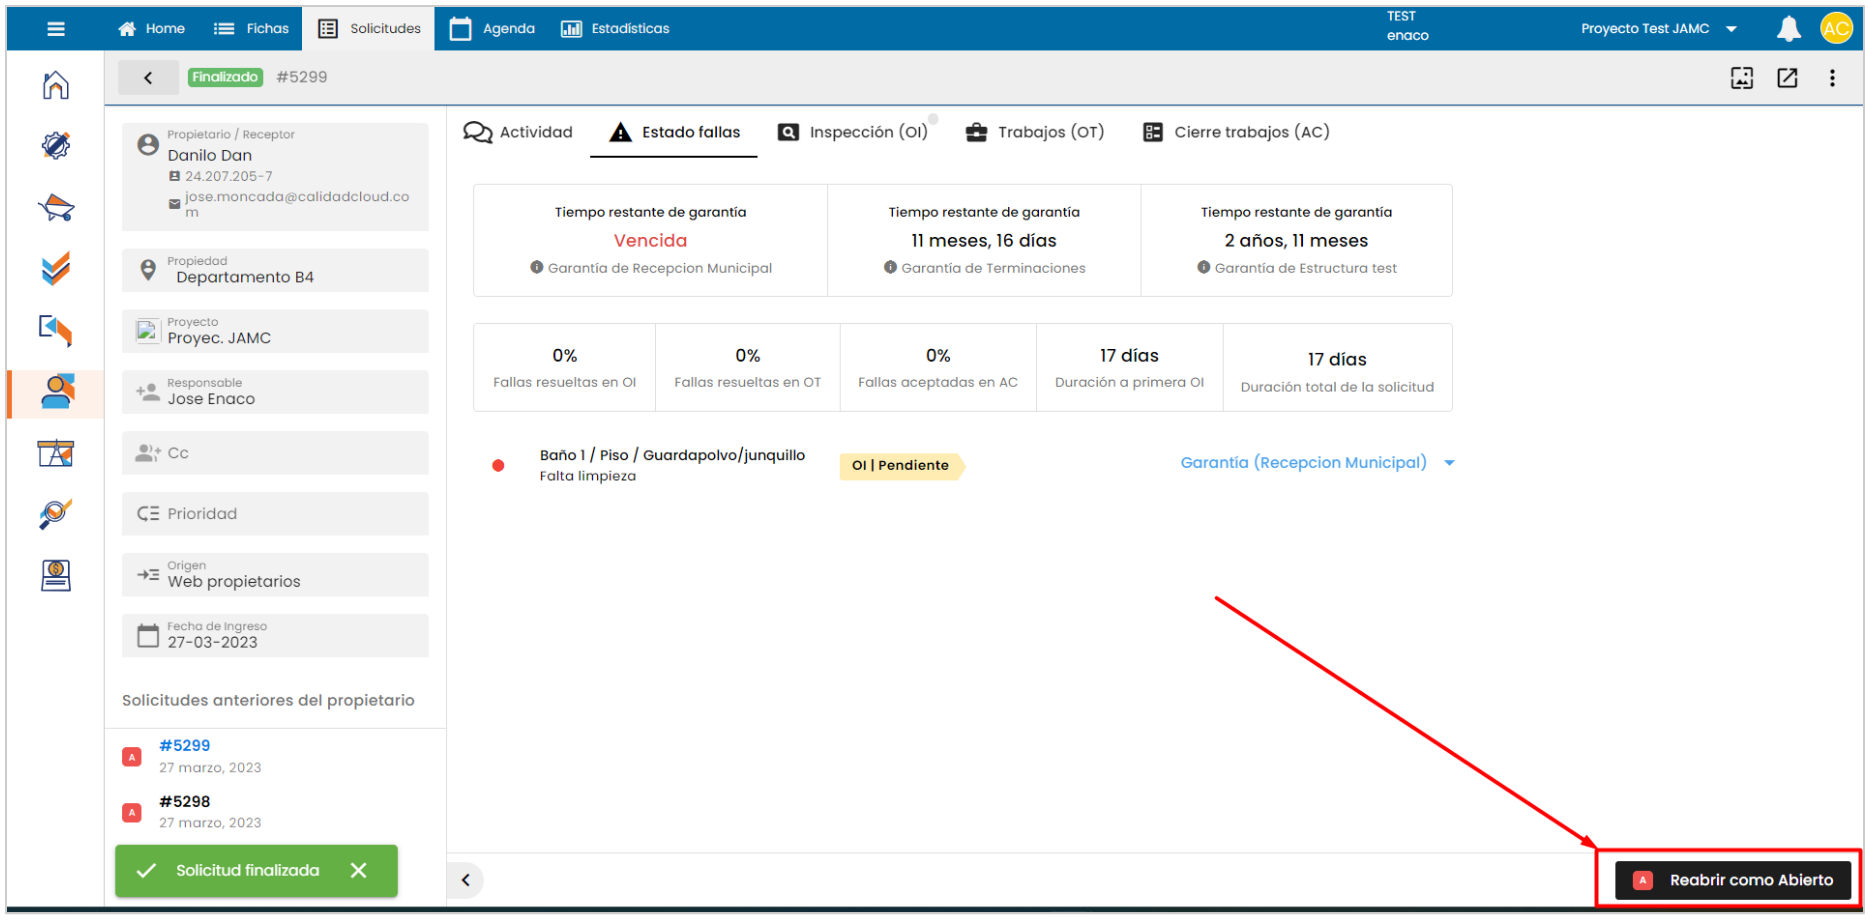
Task: Switch to Inspección (OI) tab
Action: coord(853,132)
